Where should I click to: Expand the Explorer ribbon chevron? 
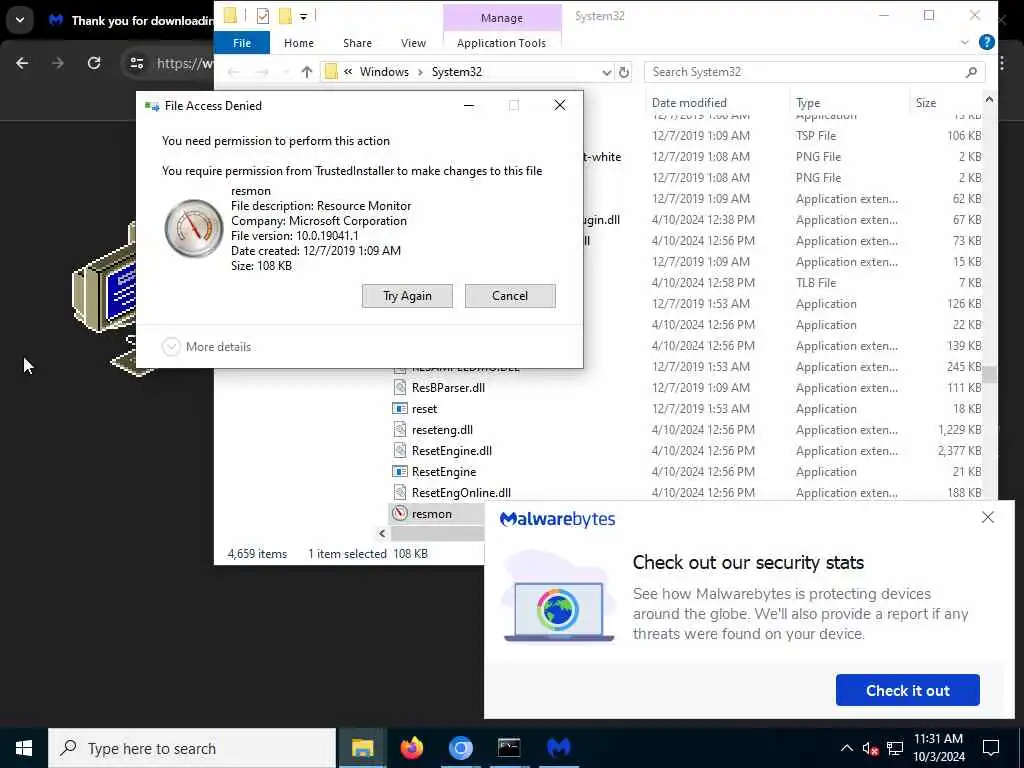coord(964,42)
